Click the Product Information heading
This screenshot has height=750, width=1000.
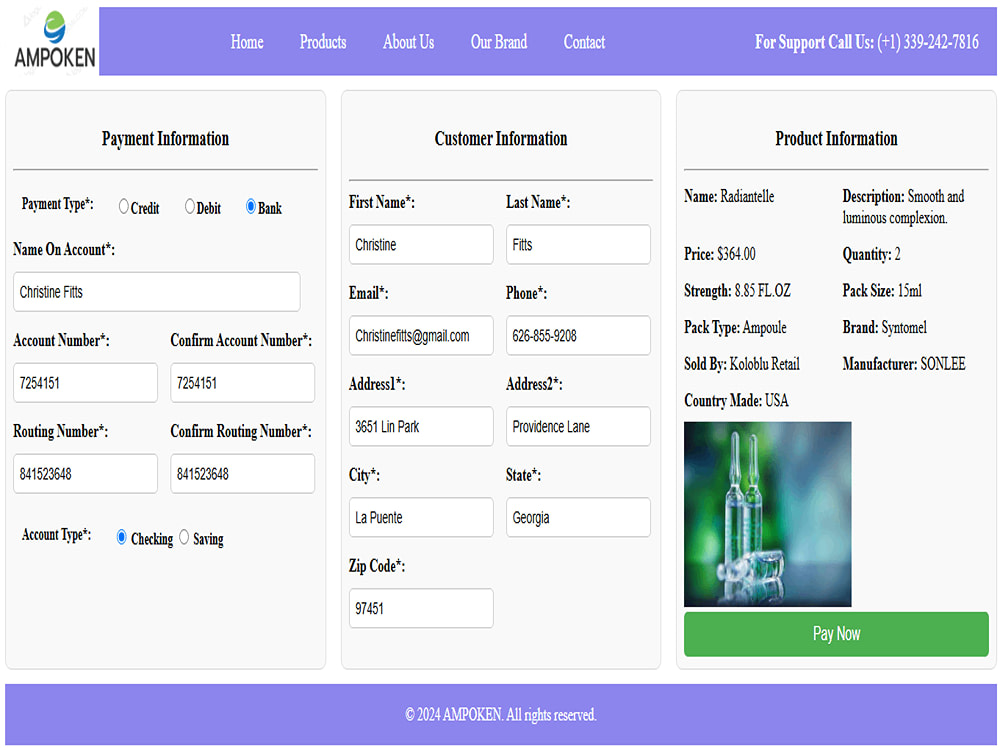point(836,138)
